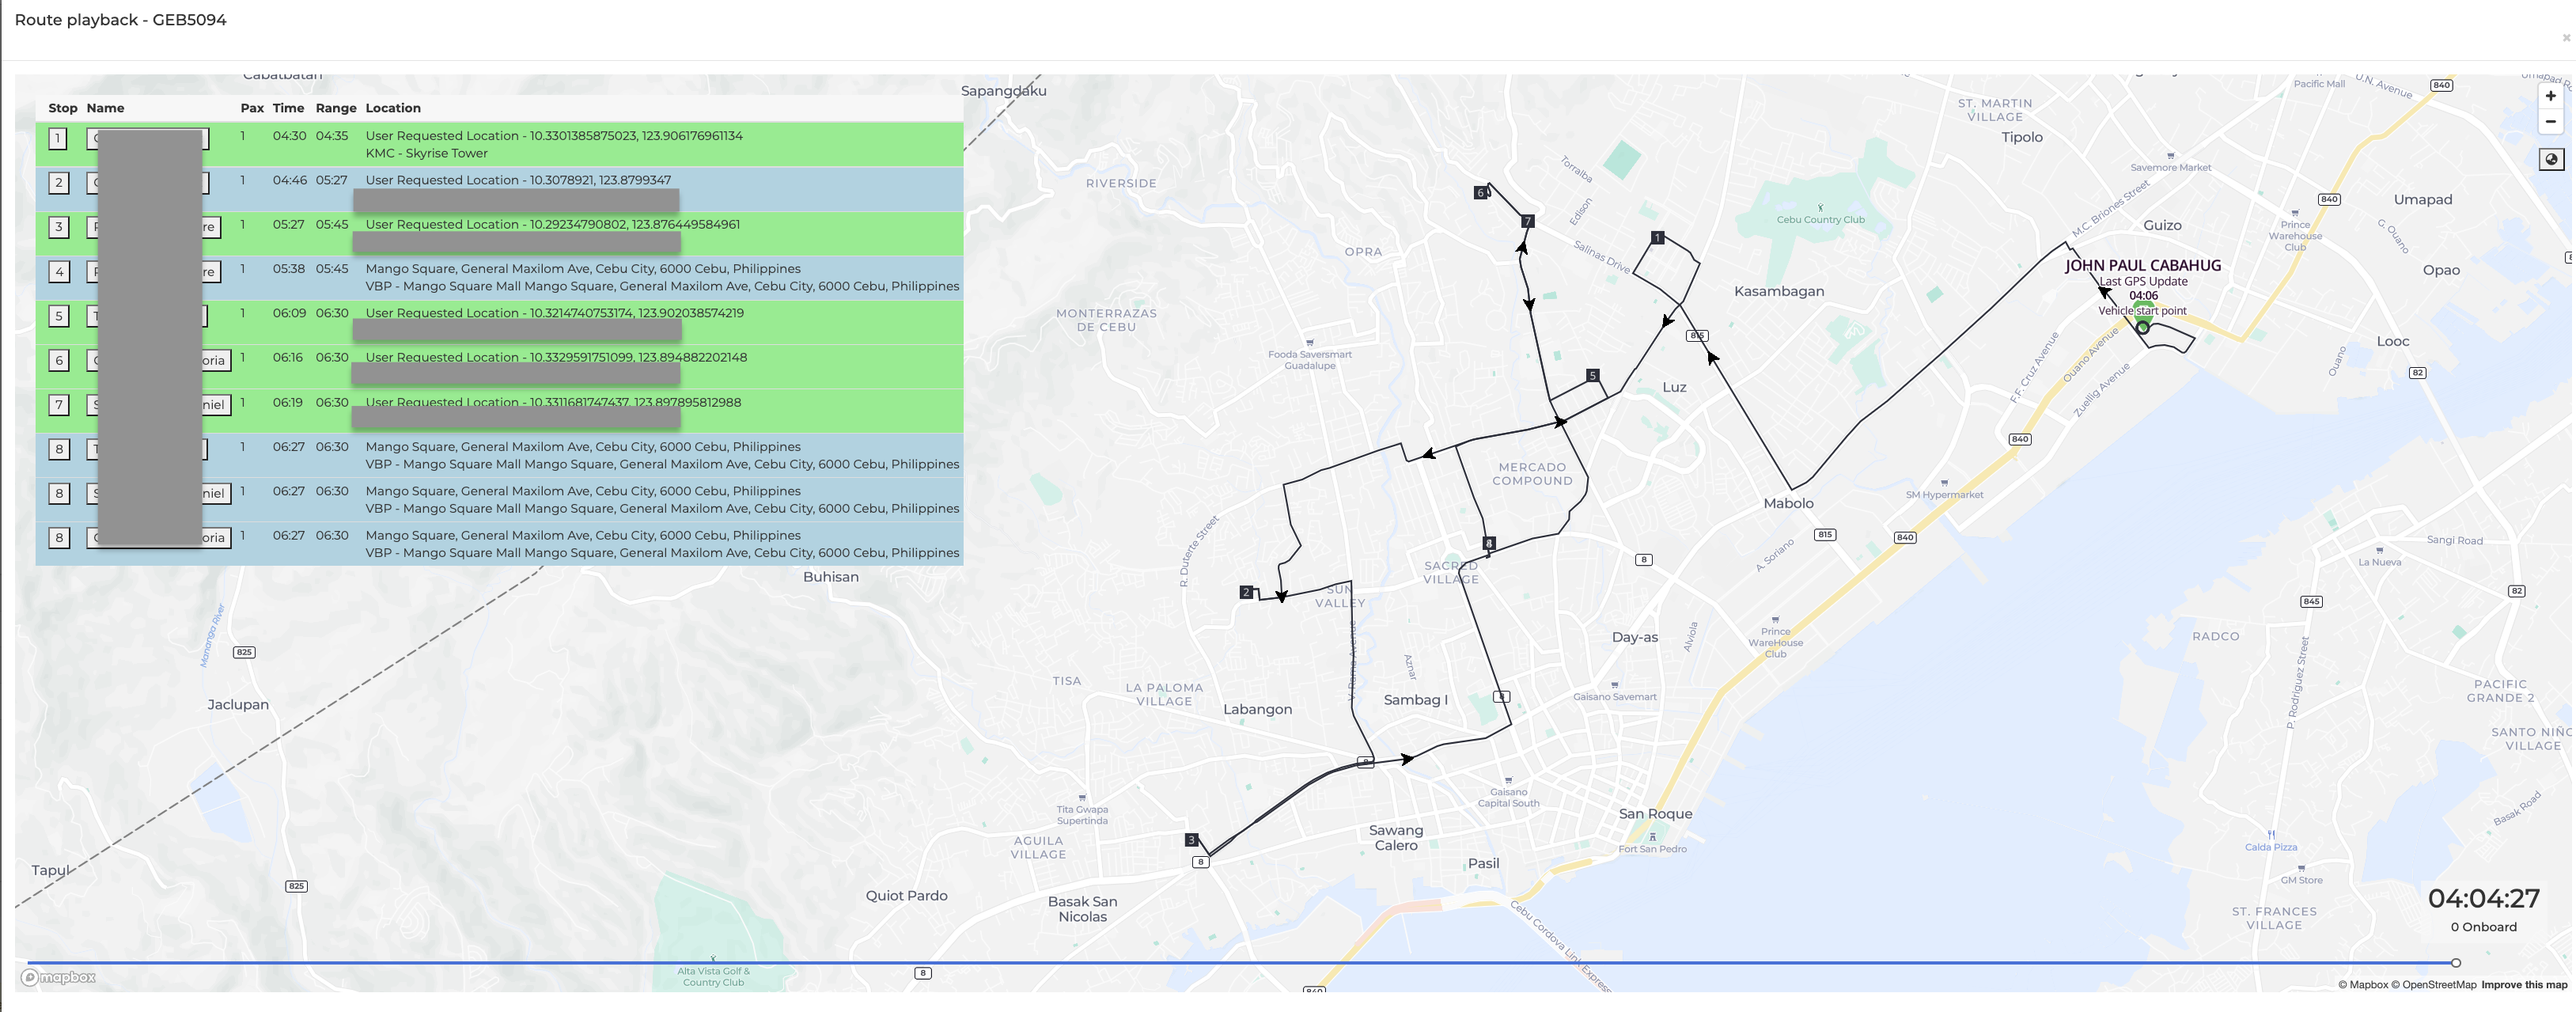Click the Pax column header
Image resolution: width=2576 pixels, height=1012 pixels.
tap(252, 108)
